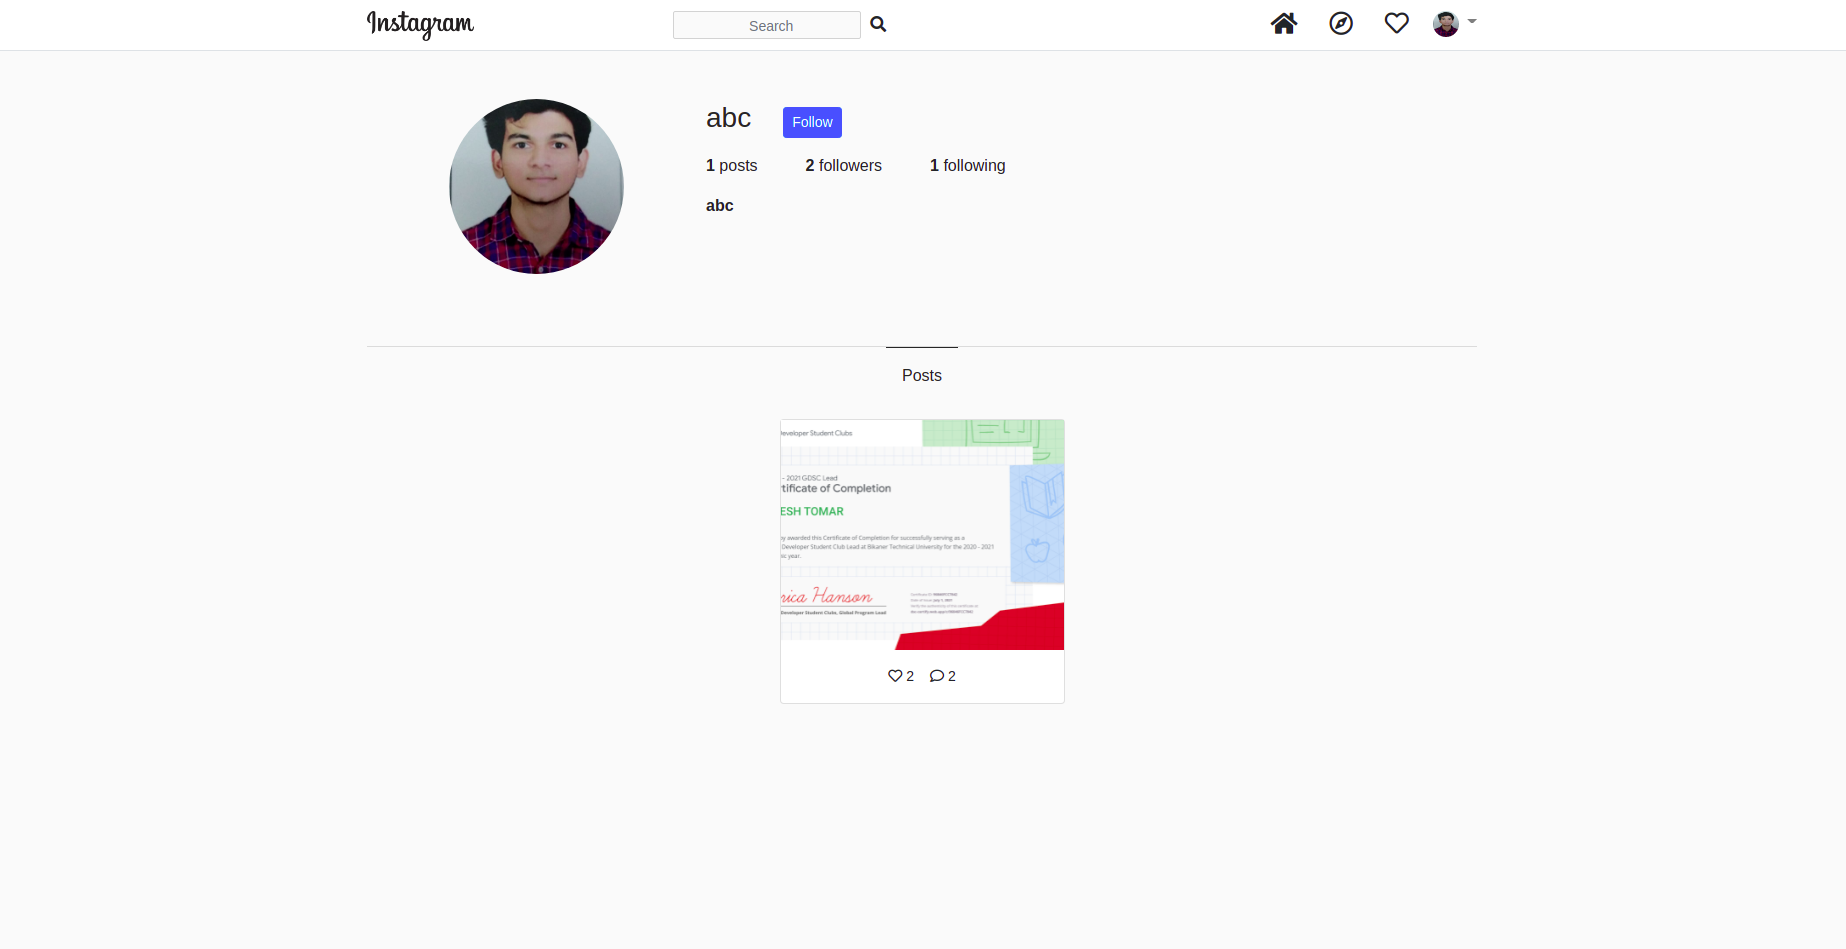Image resolution: width=1846 pixels, height=949 pixels.
Task: Click the like count beside post heart
Action: (x=910, y=677)
